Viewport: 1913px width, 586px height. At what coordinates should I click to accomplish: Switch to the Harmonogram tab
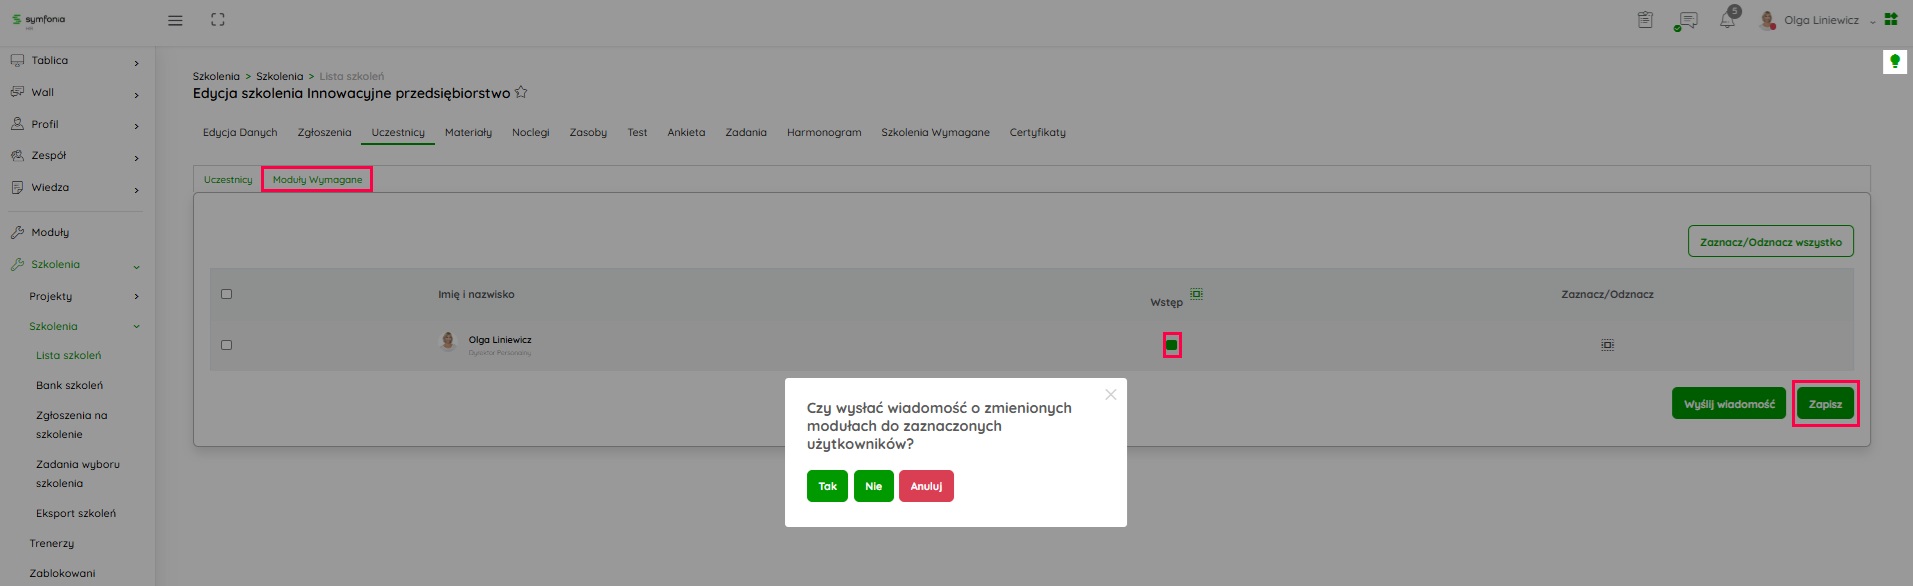823,132
